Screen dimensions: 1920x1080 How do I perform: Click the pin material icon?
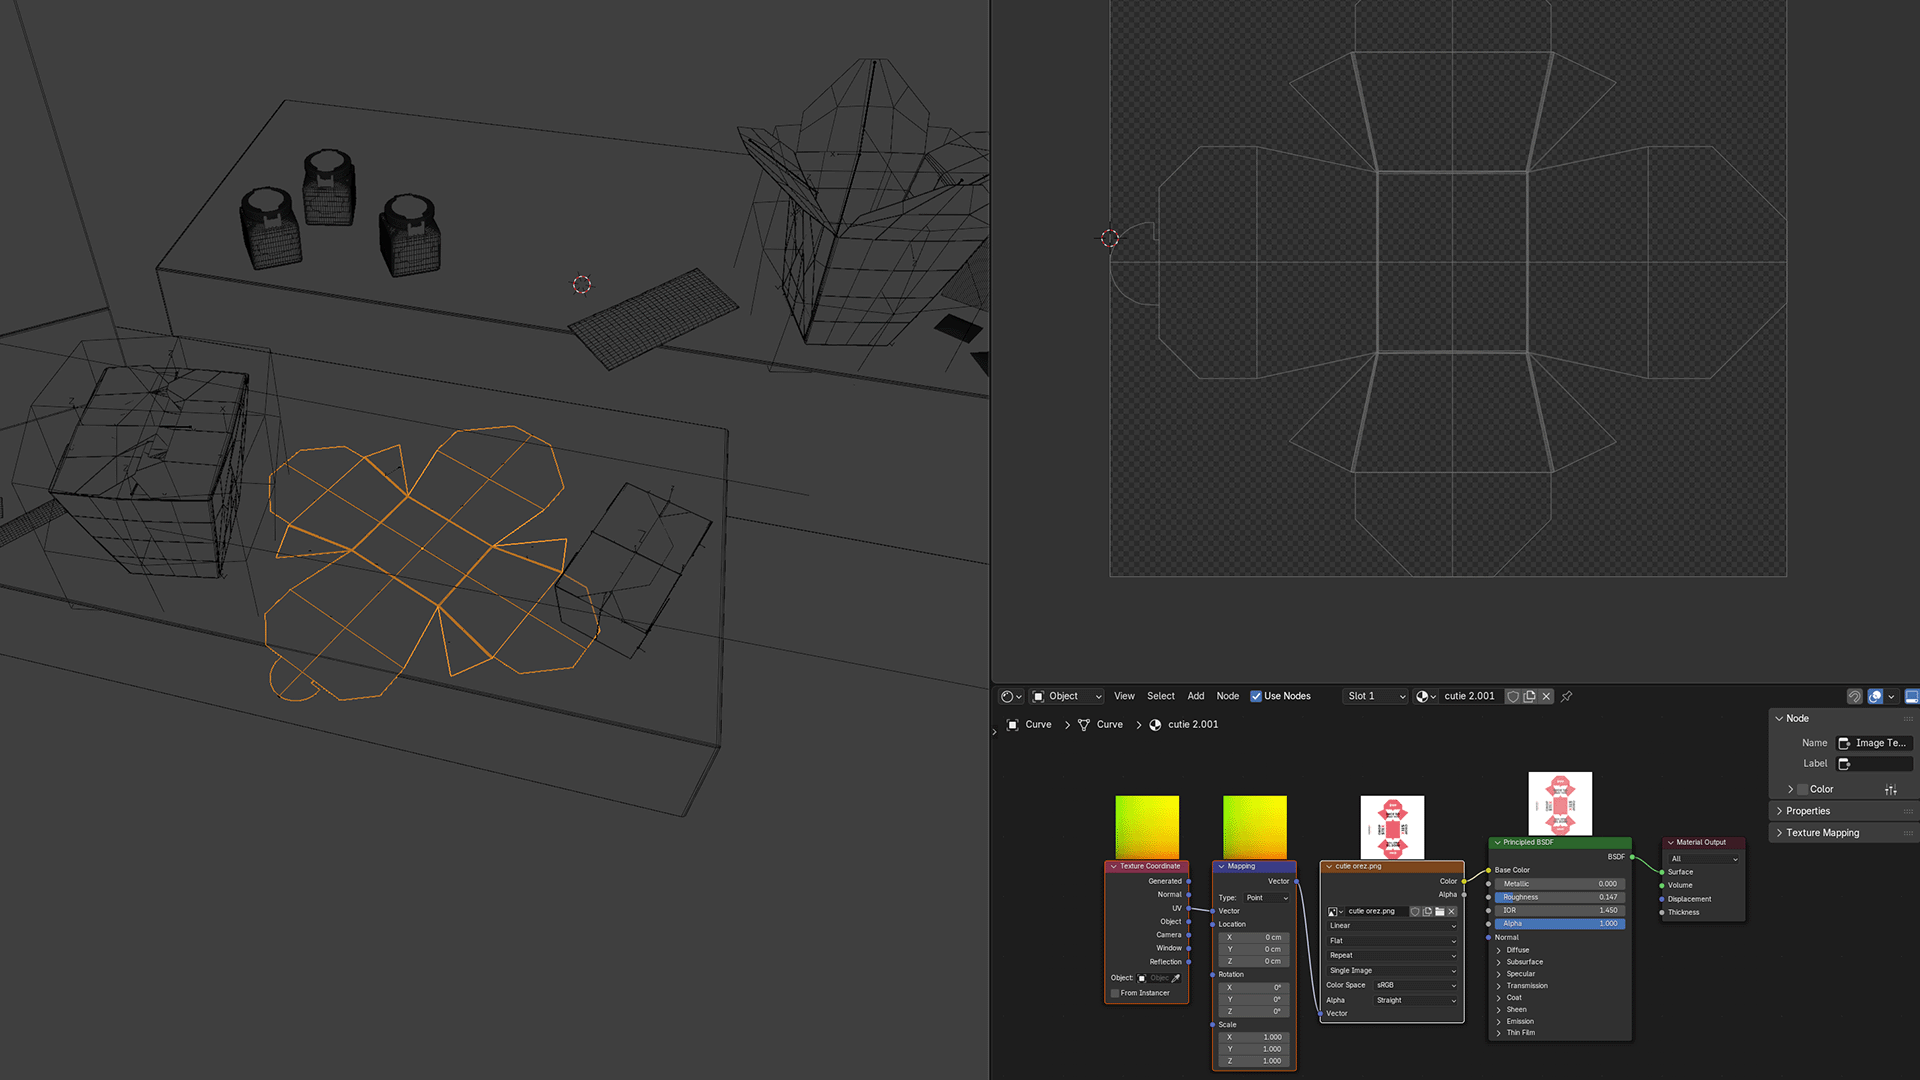(x=1567, y=696)
